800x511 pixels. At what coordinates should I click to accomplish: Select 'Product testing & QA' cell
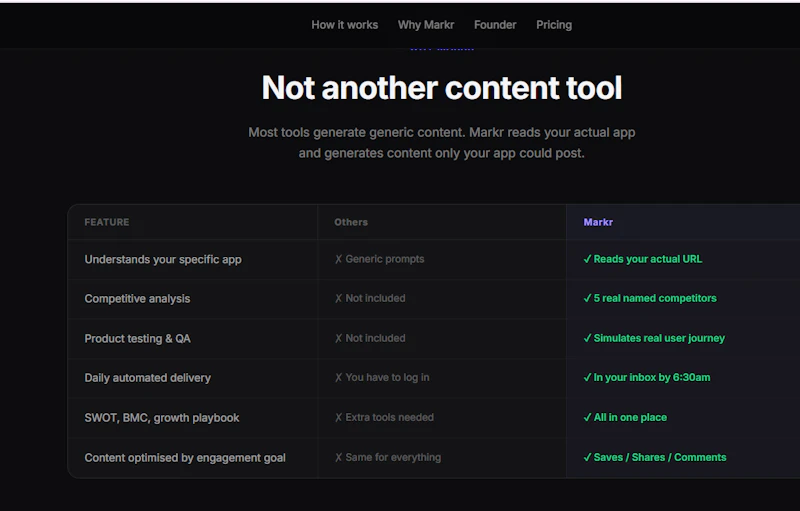tap(137, 339)
